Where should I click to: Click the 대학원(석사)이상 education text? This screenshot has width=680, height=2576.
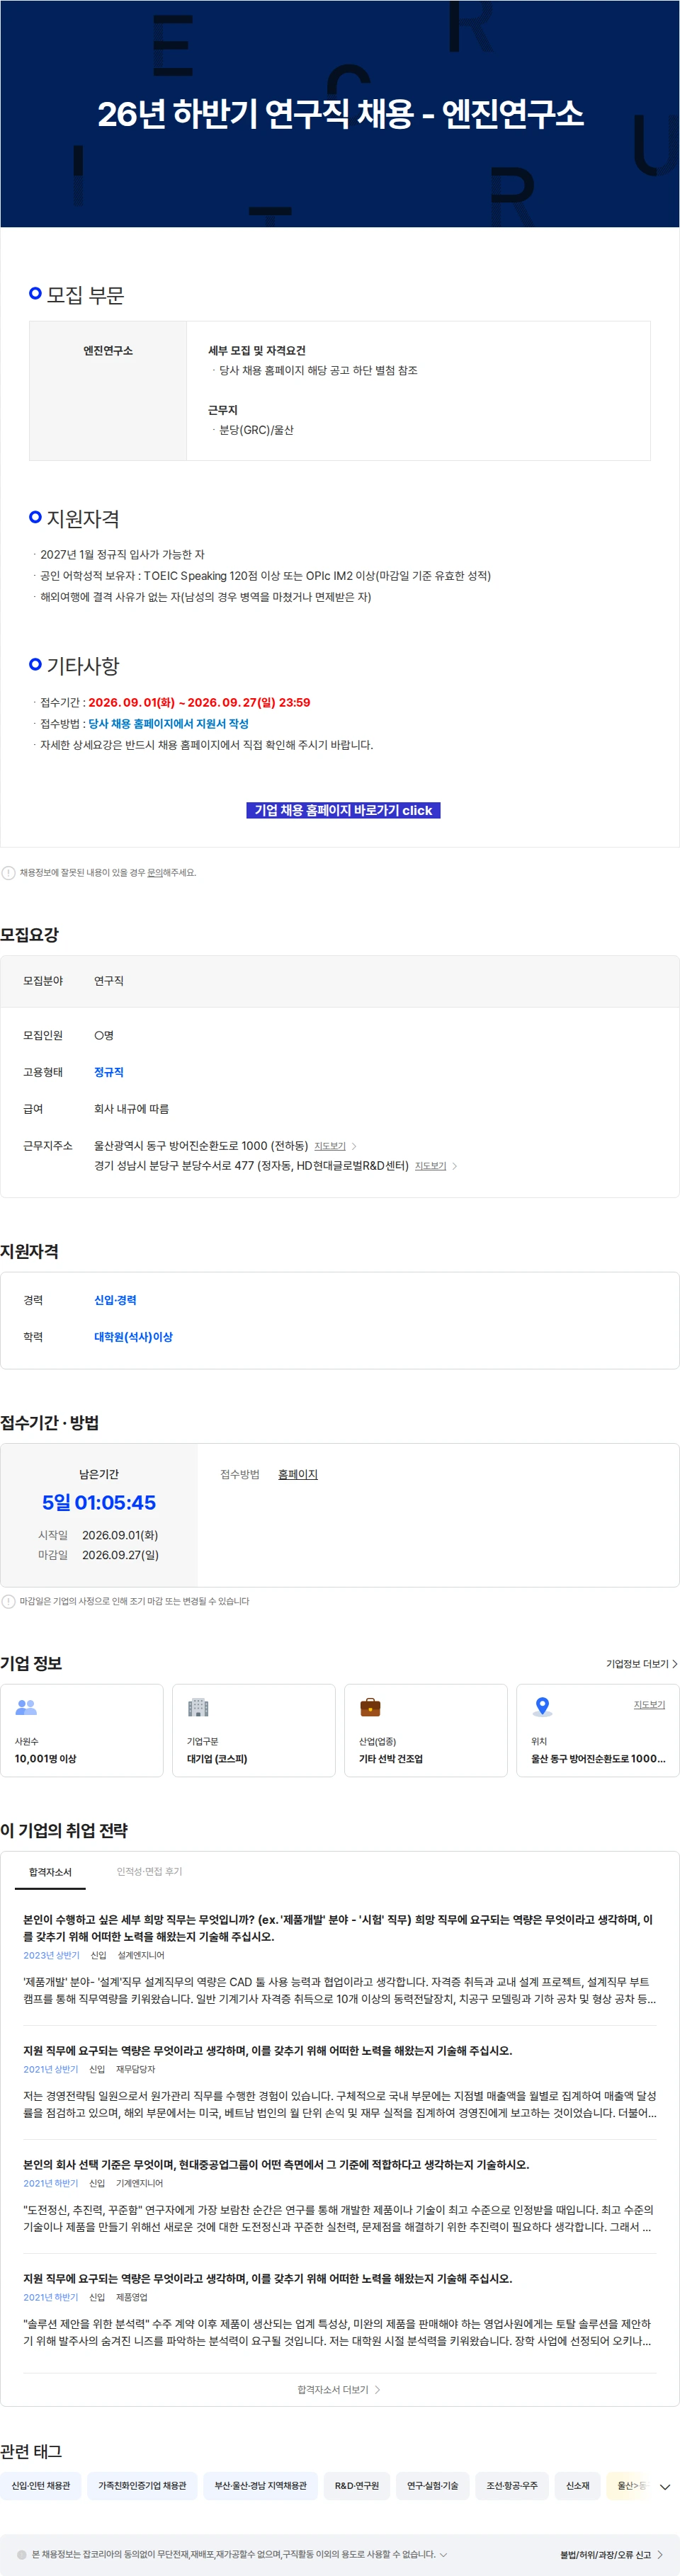tap(133, 1337)
